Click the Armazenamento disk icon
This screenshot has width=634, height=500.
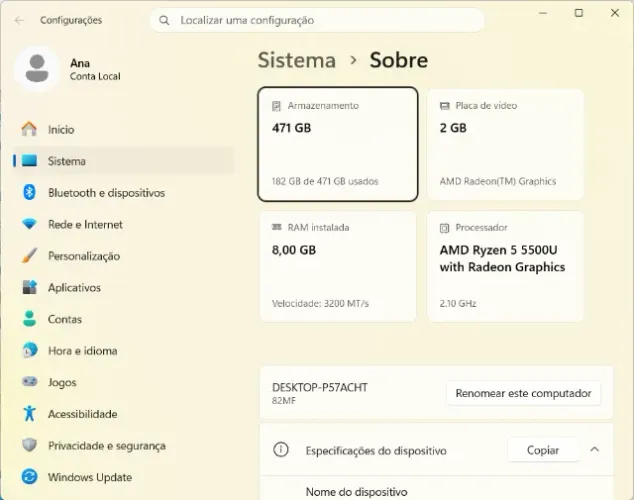(x=276, y=106)
